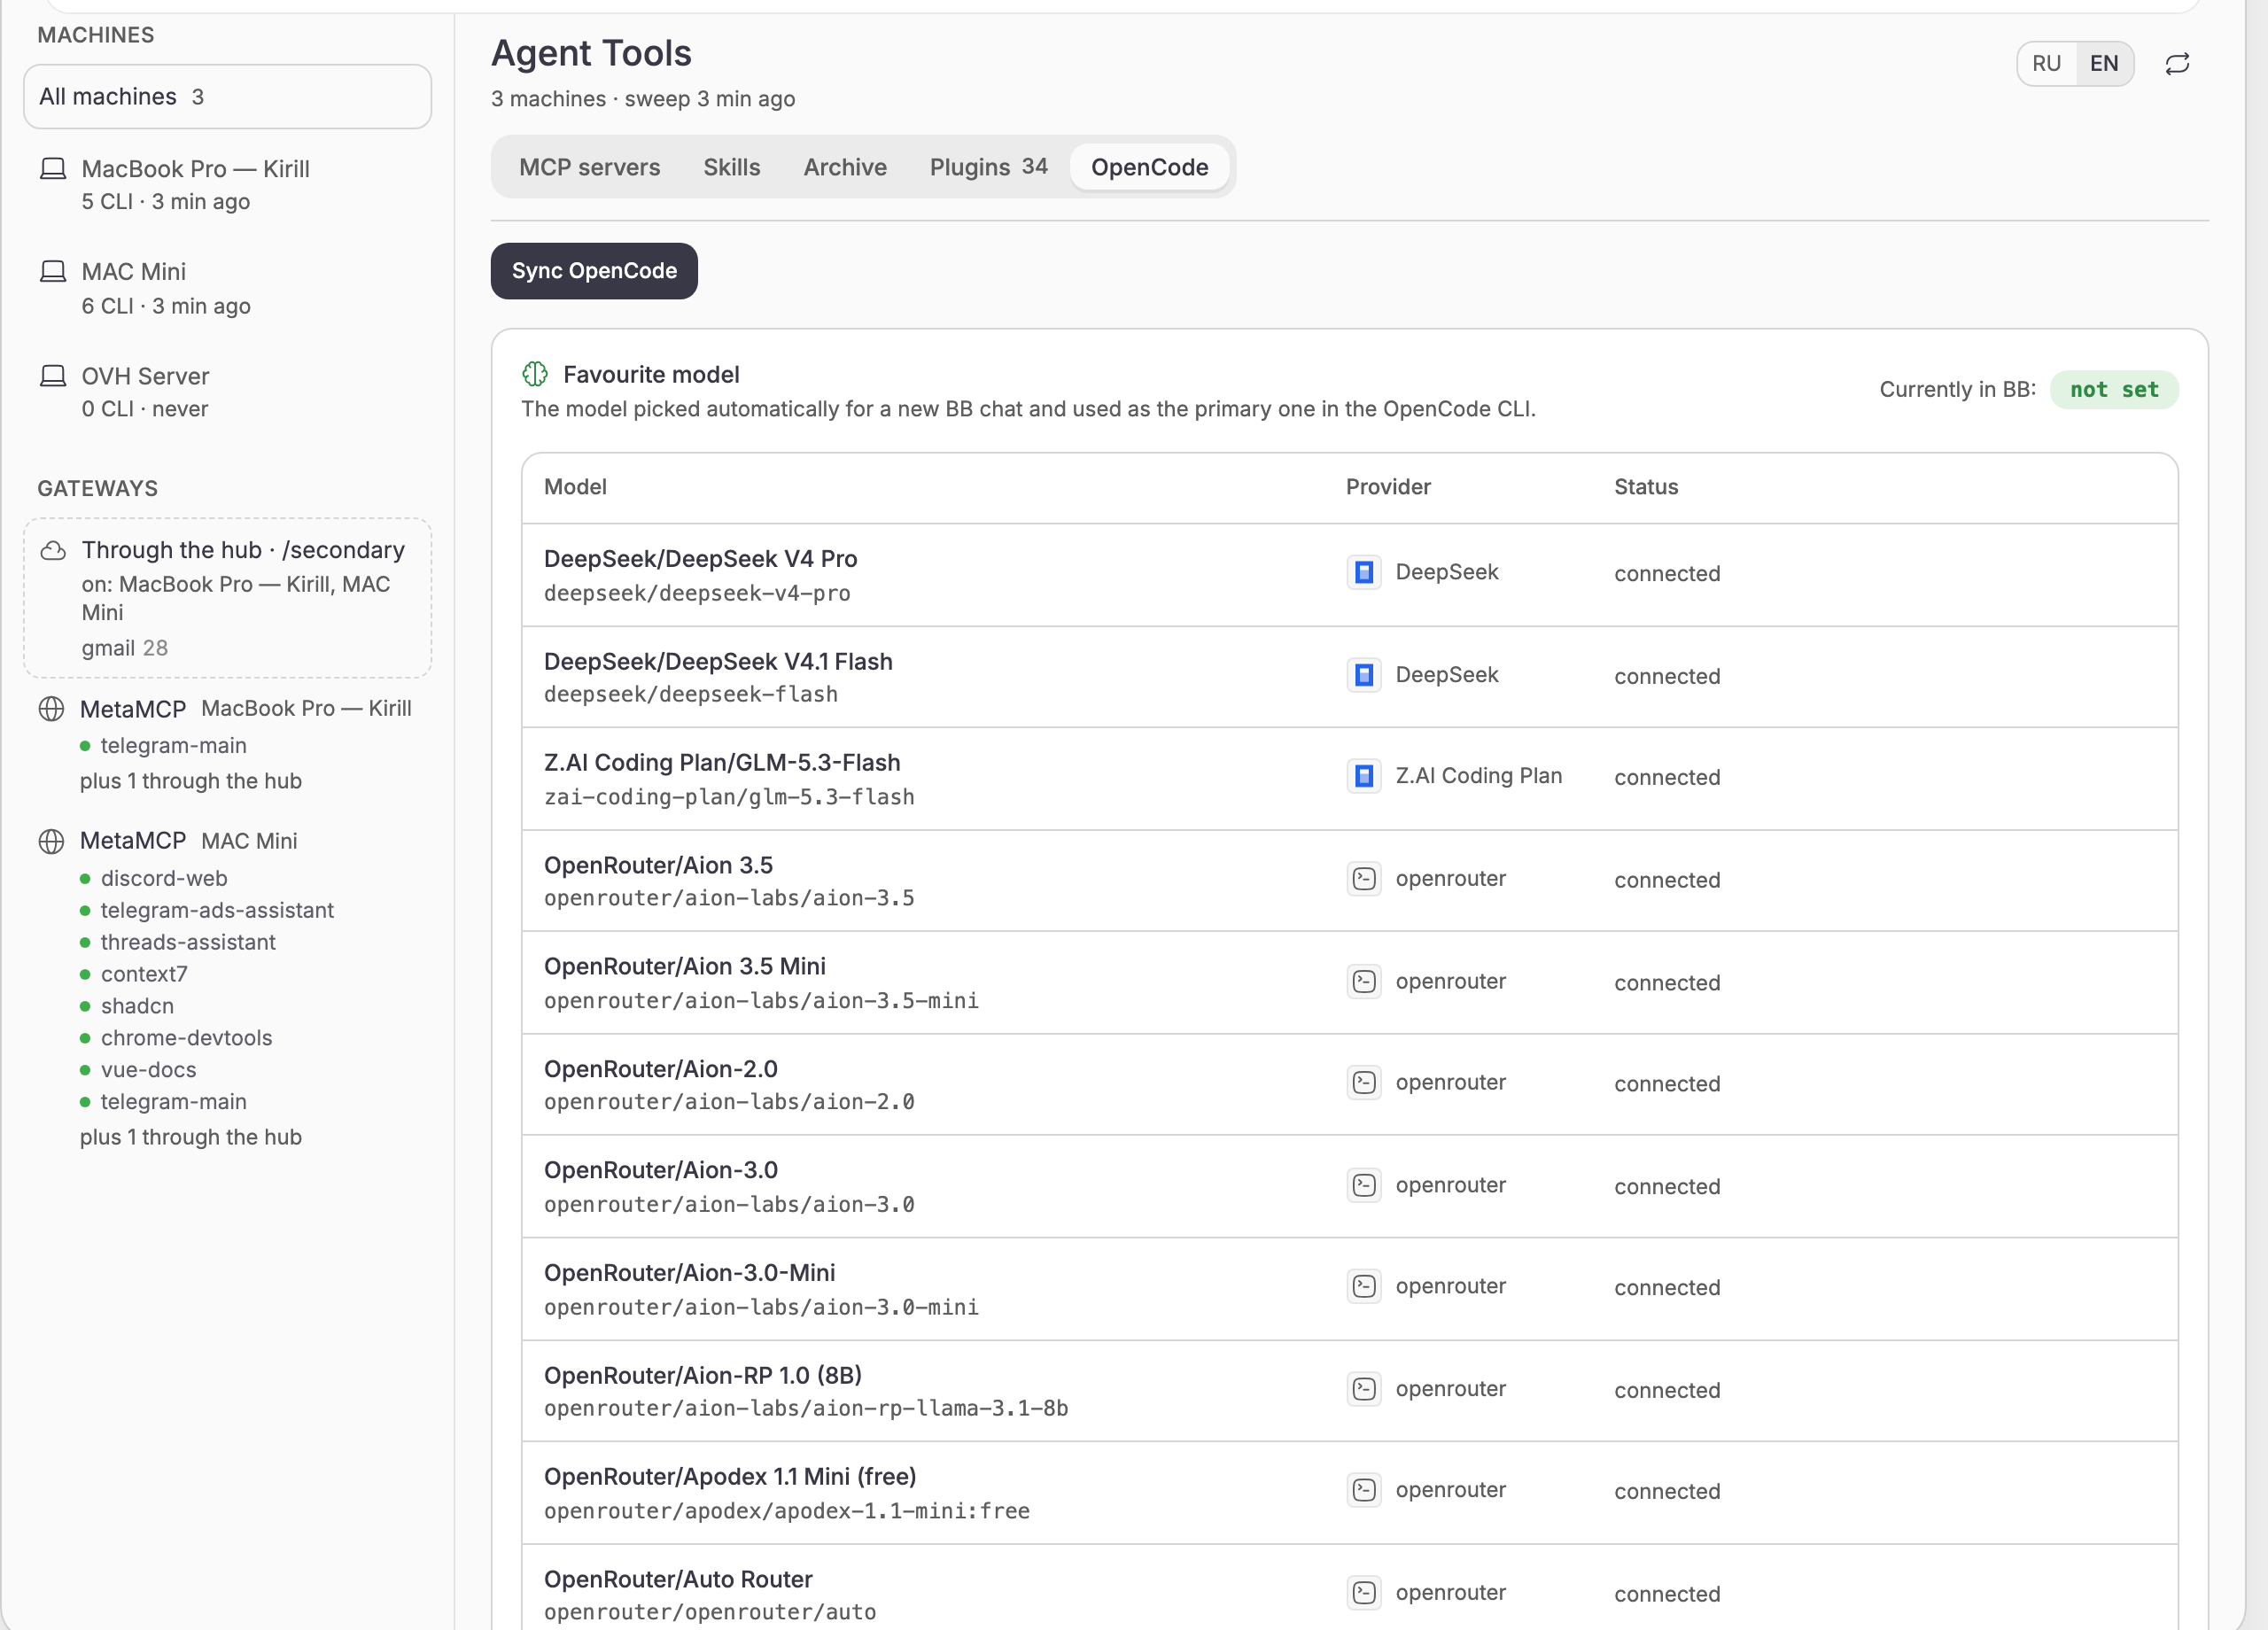Click the brain icon beside Favourite model
The width and height of the screenshot is (2268, 1630).
coord(535,374)
